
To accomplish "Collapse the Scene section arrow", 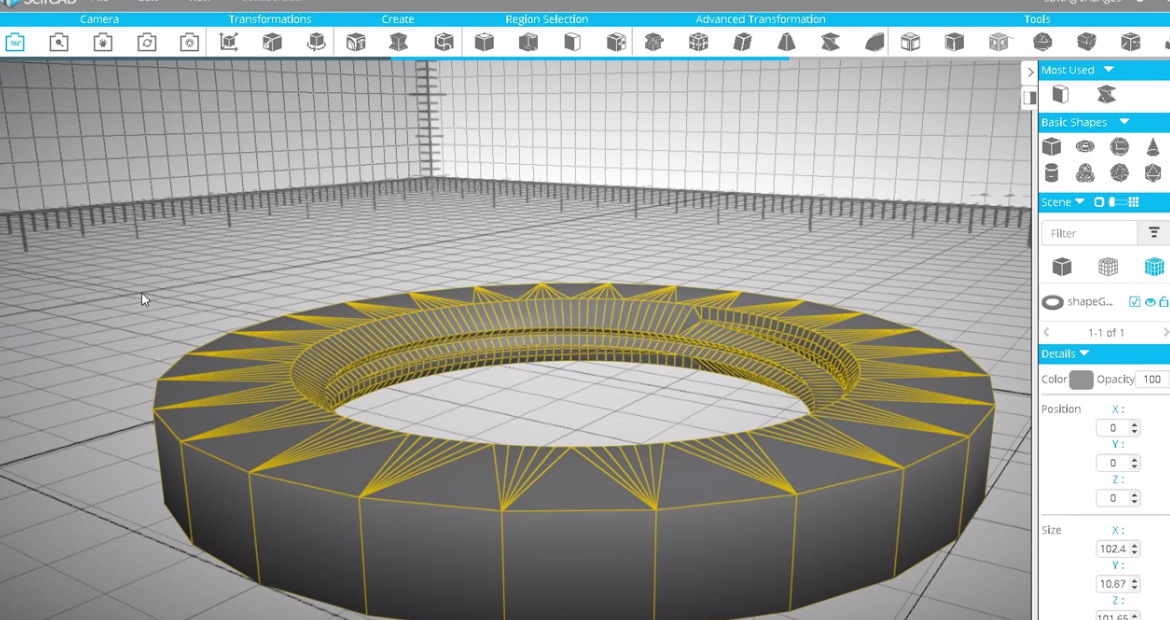I will tap(1080, 201).
